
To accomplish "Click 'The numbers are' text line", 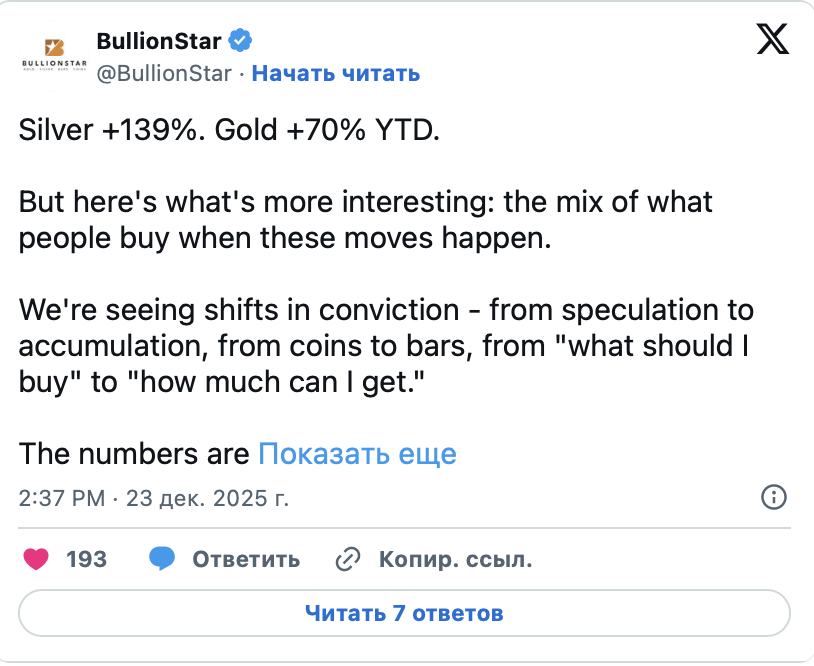I will pyautogui.click(x=134, y=453).
